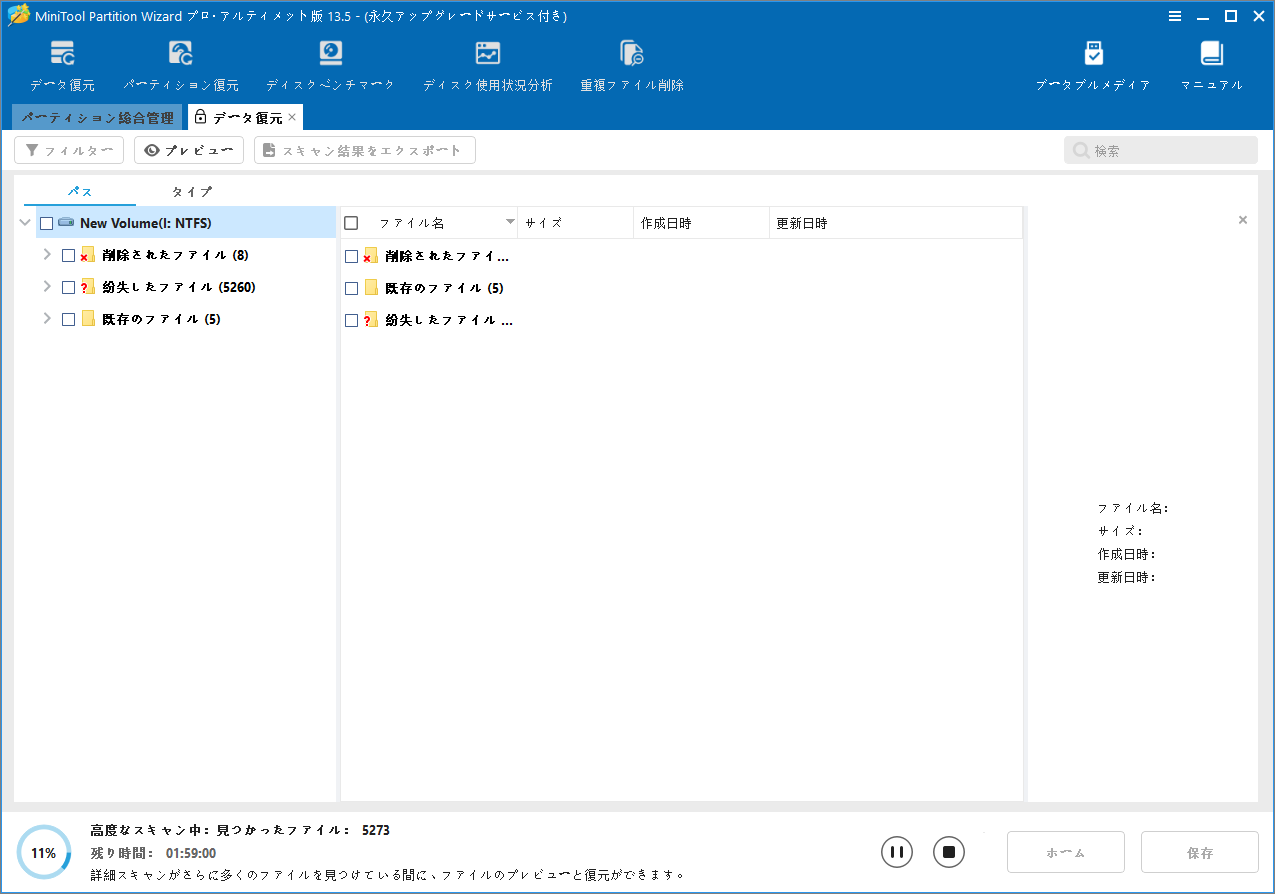Screen dimensions: 1275x894
Task: Select the 削除されたファイル checkbox
Action: [x=67, y=255]
